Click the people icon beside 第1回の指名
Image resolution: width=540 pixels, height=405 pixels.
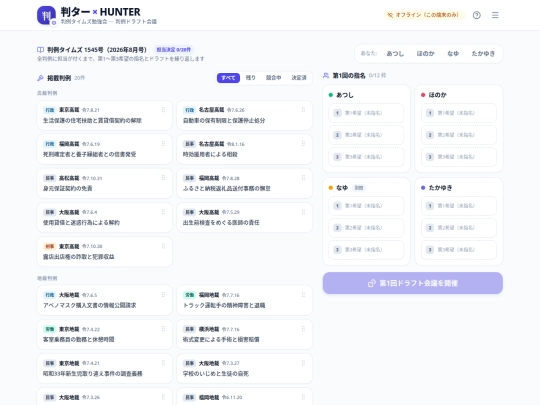326,75
